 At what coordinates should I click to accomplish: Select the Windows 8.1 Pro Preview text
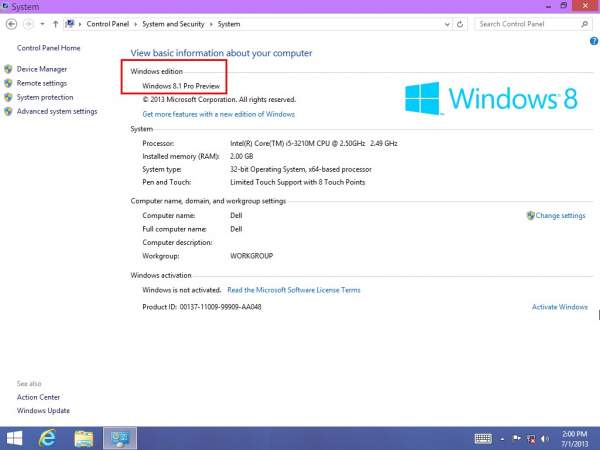click(181, 86)
